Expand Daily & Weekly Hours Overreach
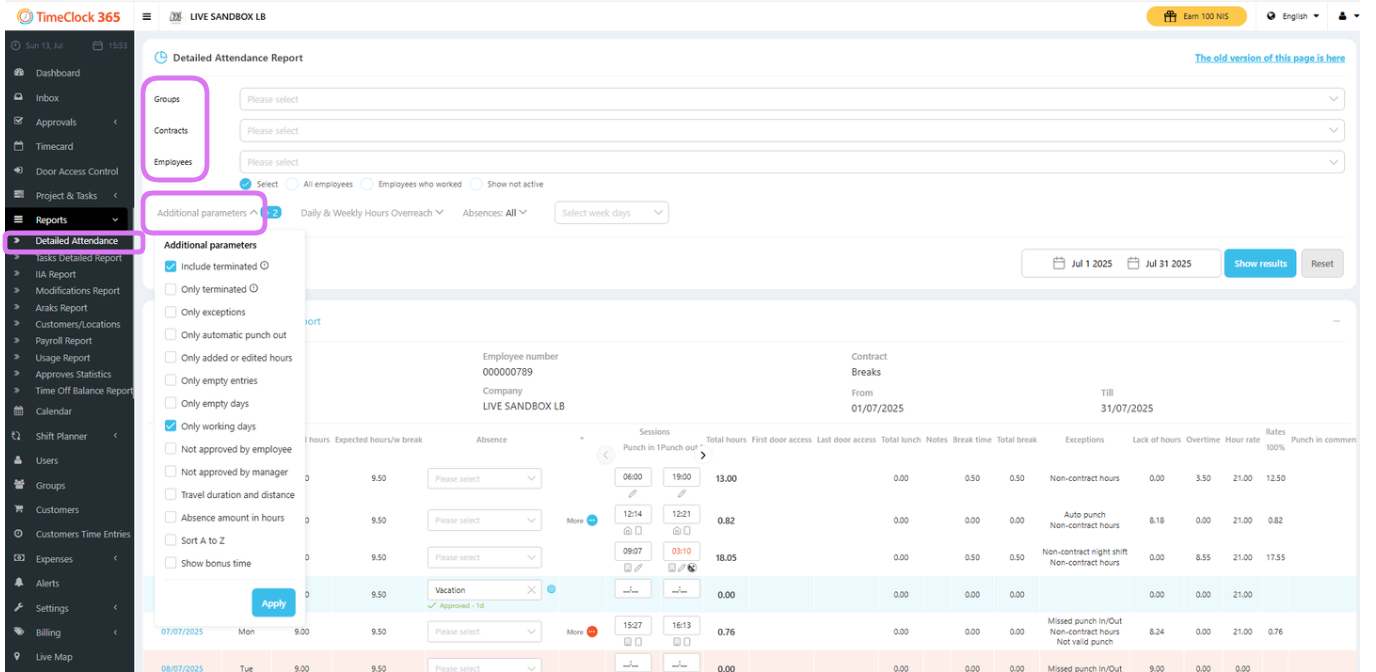Screen dimensions: 1376x672 click(371, 213)
